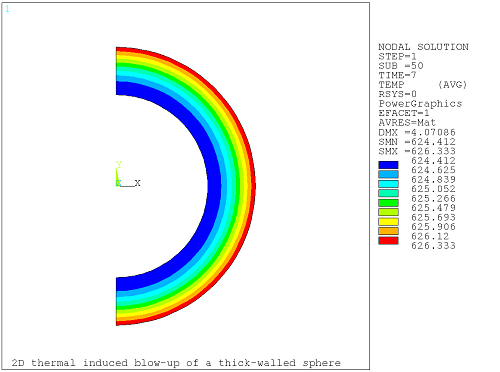Click the legend value 624.839
This screenshot has height=372, width=500.
click(x=433, y=179)
